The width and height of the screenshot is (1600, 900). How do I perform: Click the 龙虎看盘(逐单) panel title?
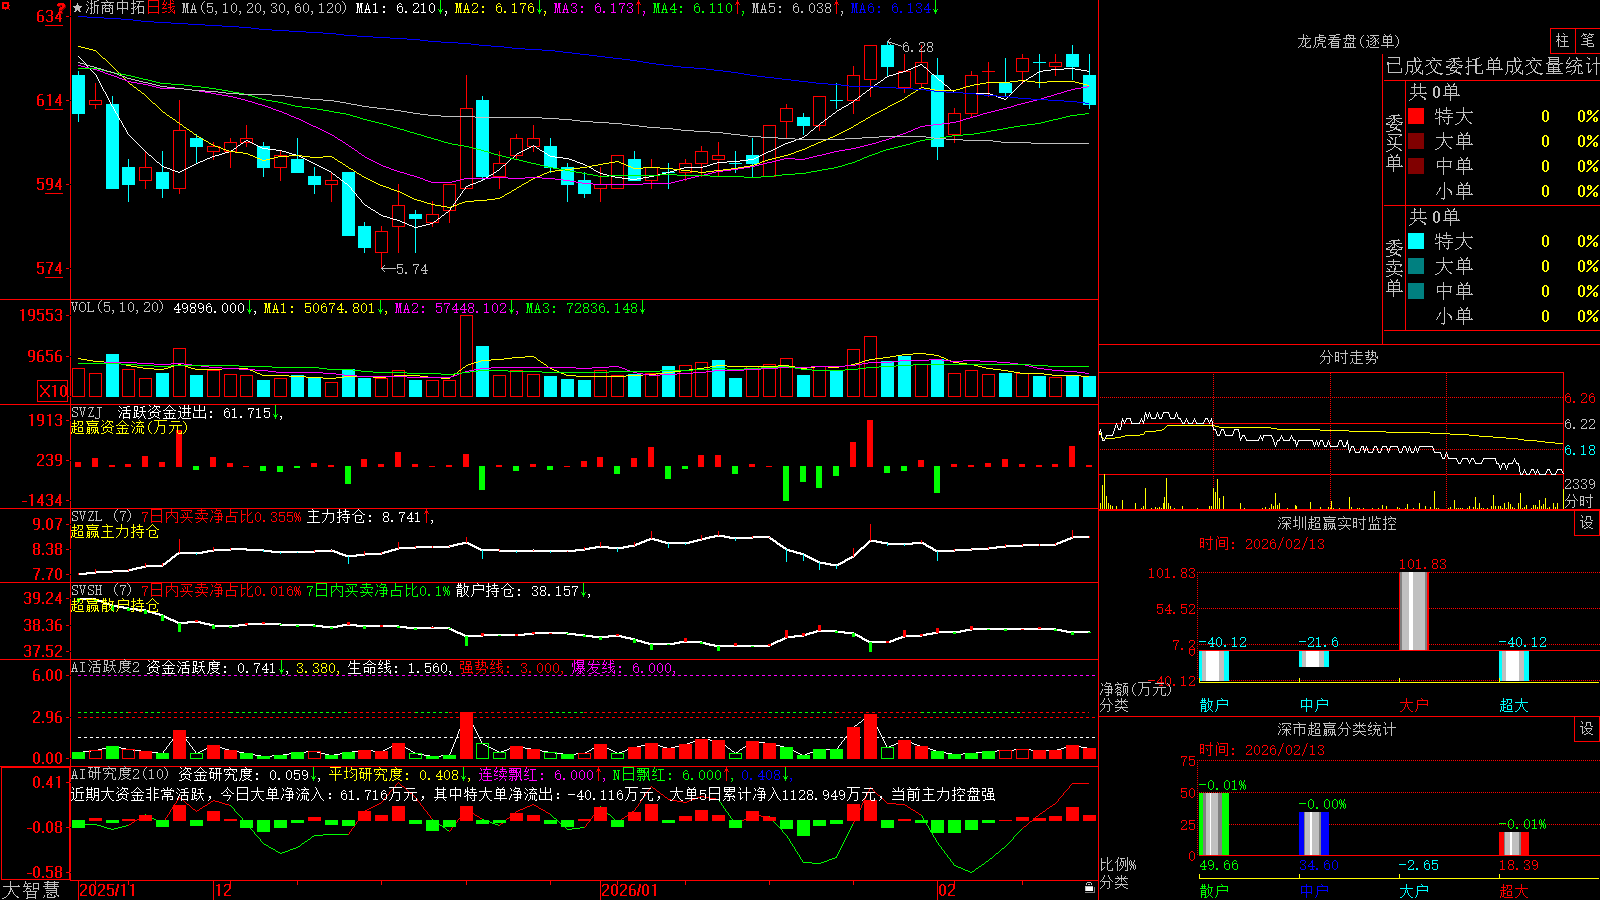pos(1348,41)
